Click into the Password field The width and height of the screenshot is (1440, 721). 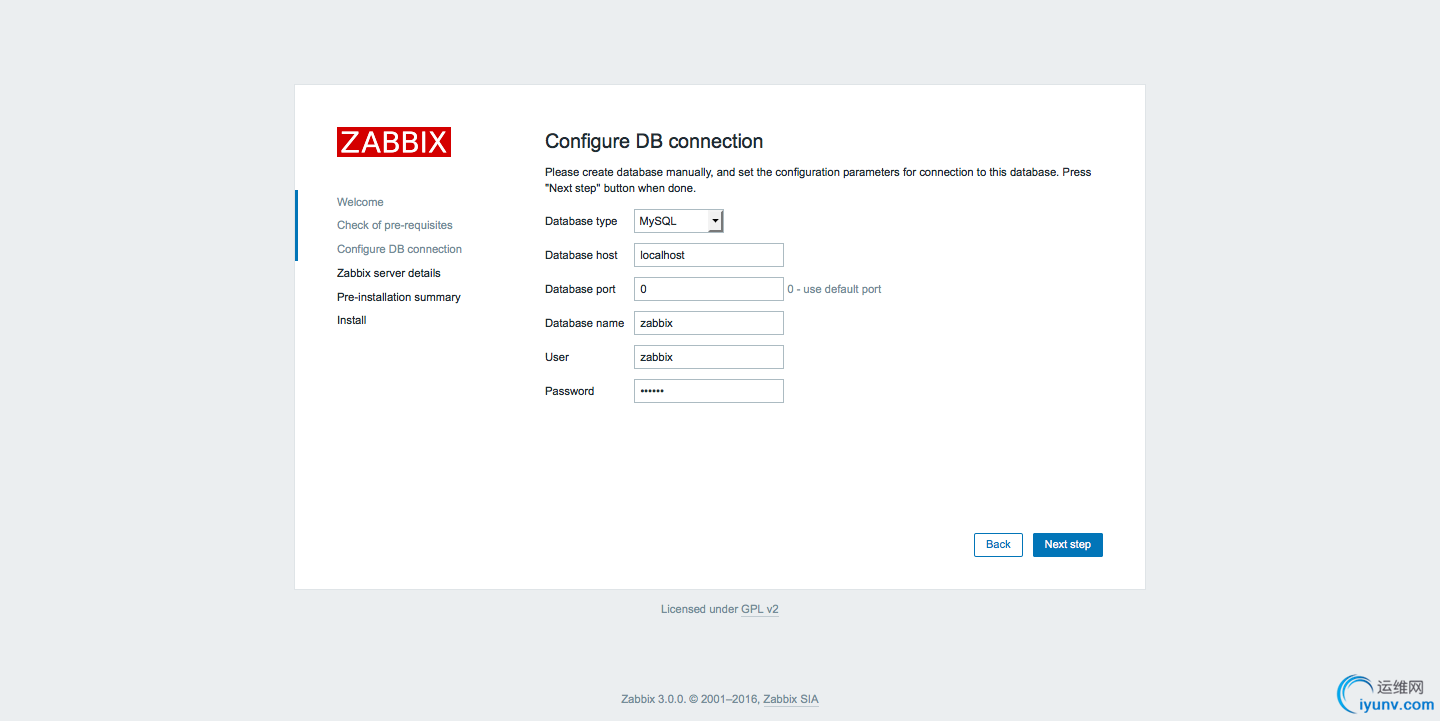coord(709,391)
